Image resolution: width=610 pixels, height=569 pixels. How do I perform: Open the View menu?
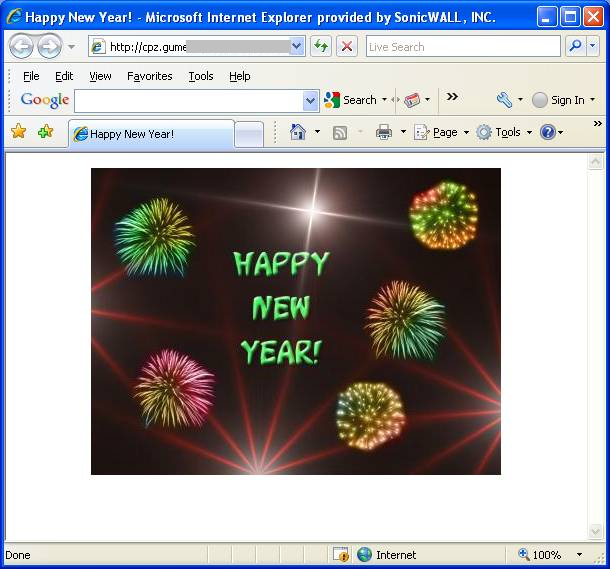coord(100,76)
